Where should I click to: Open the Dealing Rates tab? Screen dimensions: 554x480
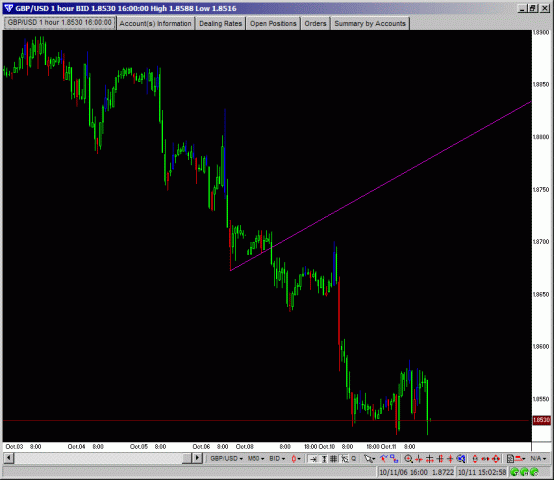(220, 23)
